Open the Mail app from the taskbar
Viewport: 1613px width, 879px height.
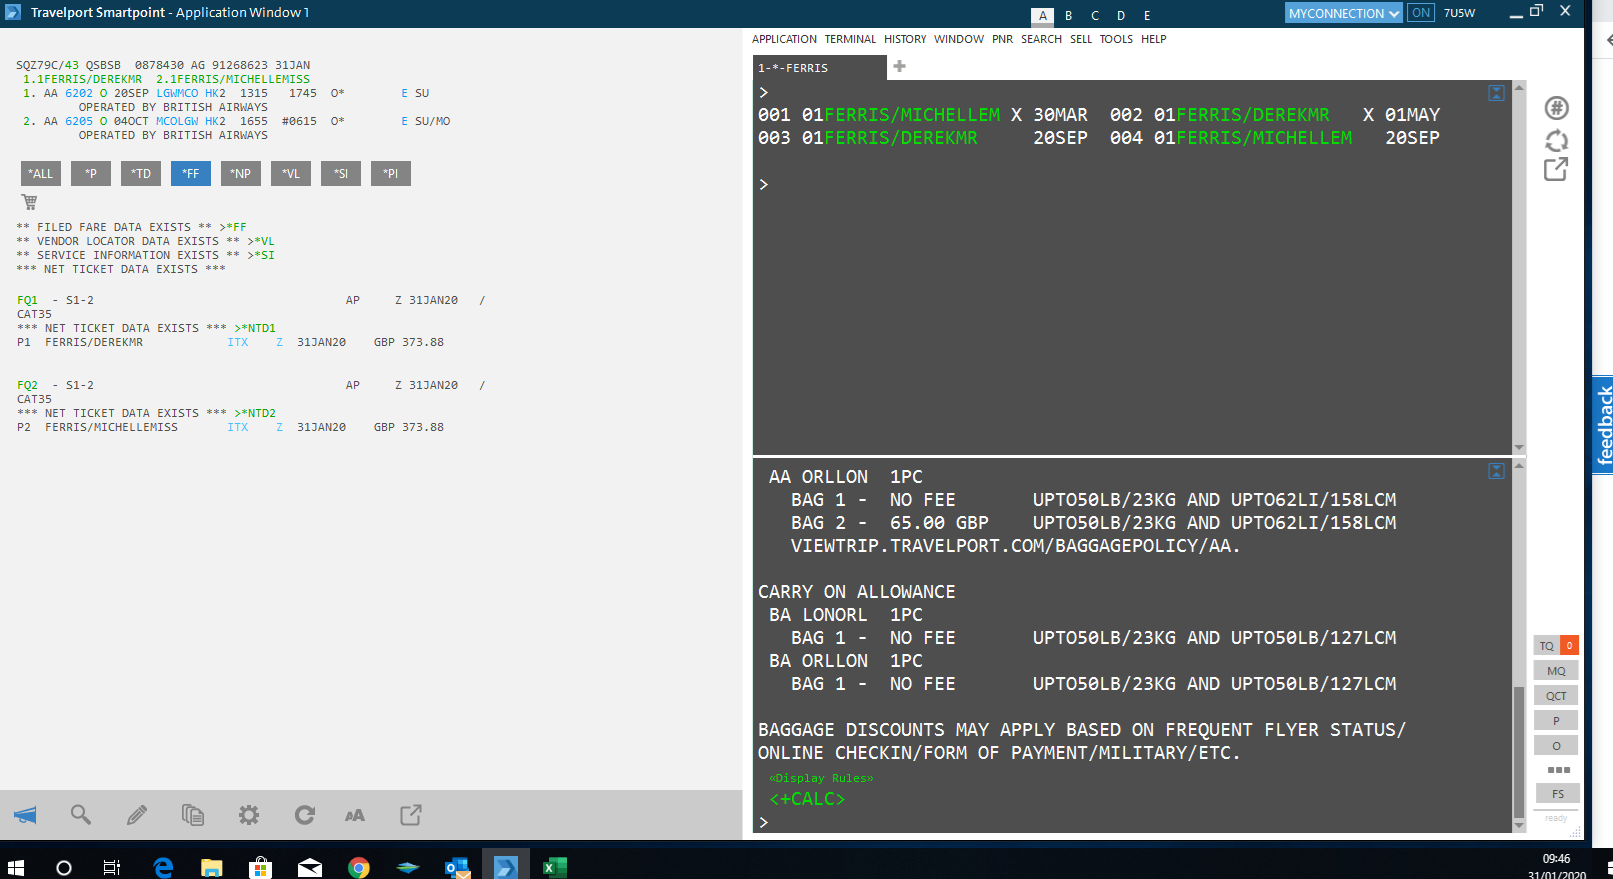(310, 867)
